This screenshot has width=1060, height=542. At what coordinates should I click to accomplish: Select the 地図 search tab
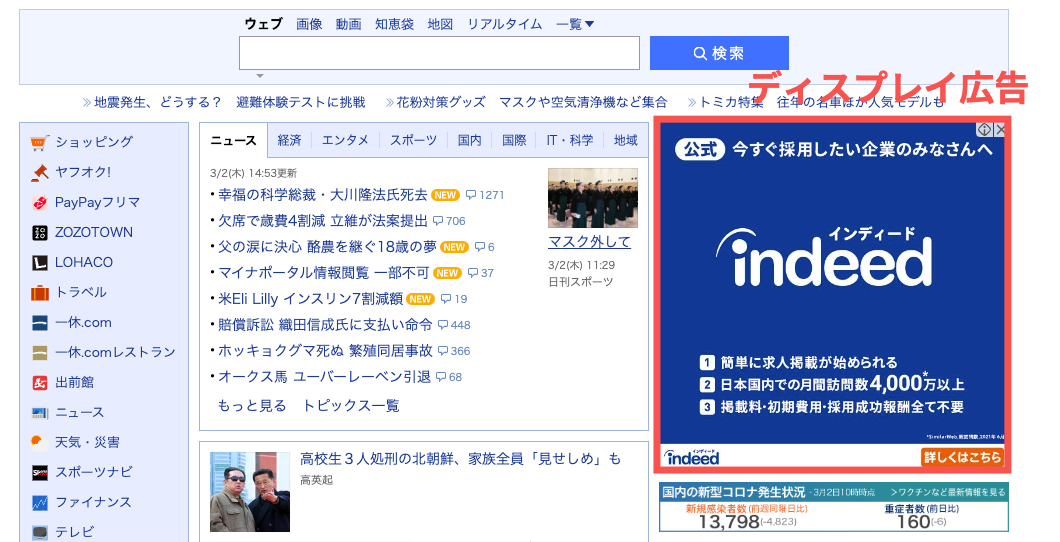(x=440, y=24)
